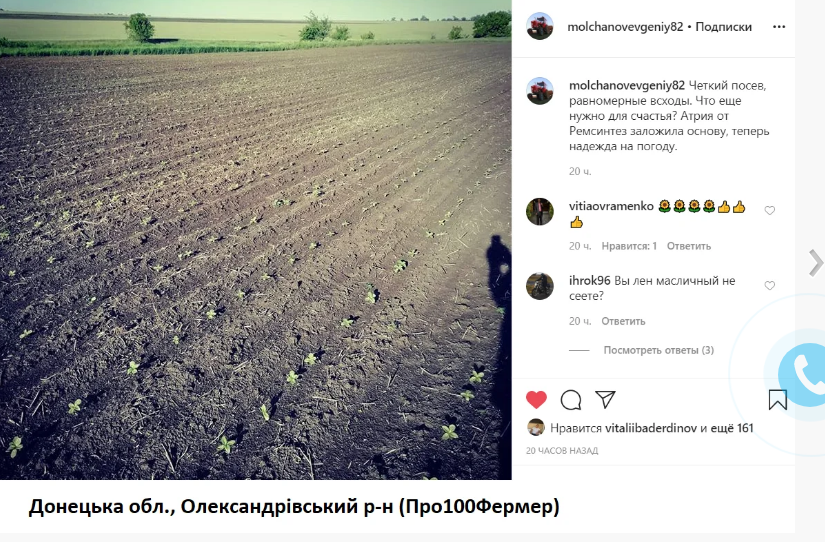Viewport: 825px width, 542px height.
Task: Like ihrok96's comment heart
Action: 769,285
